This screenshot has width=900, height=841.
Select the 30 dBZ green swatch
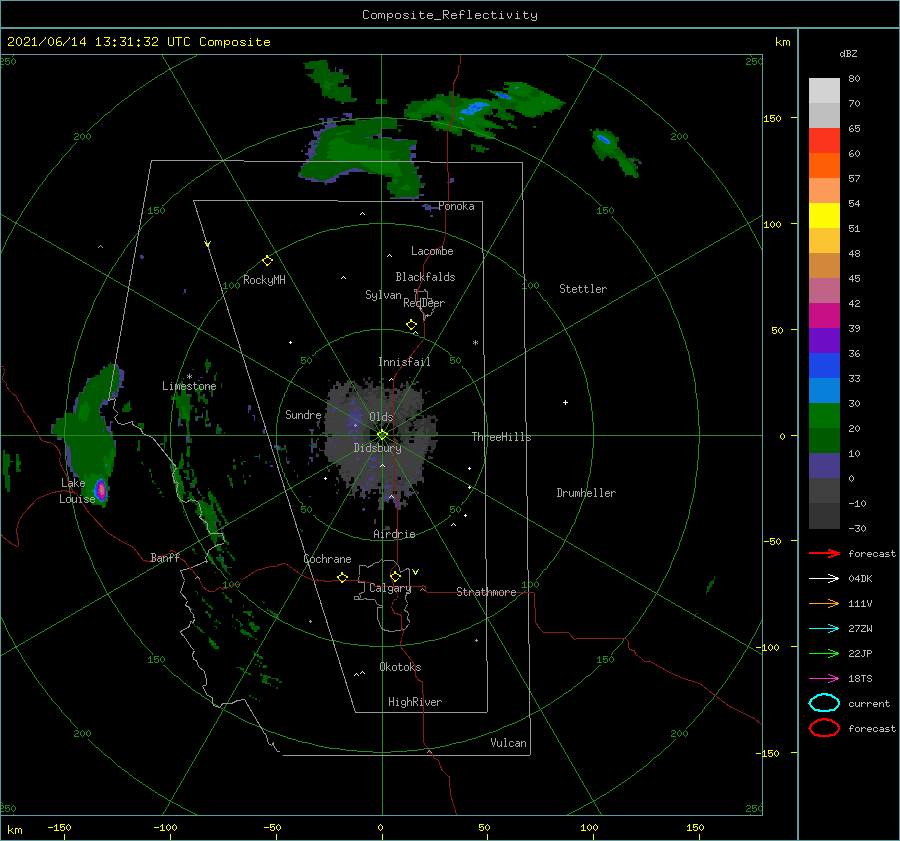tap(824, 415)
